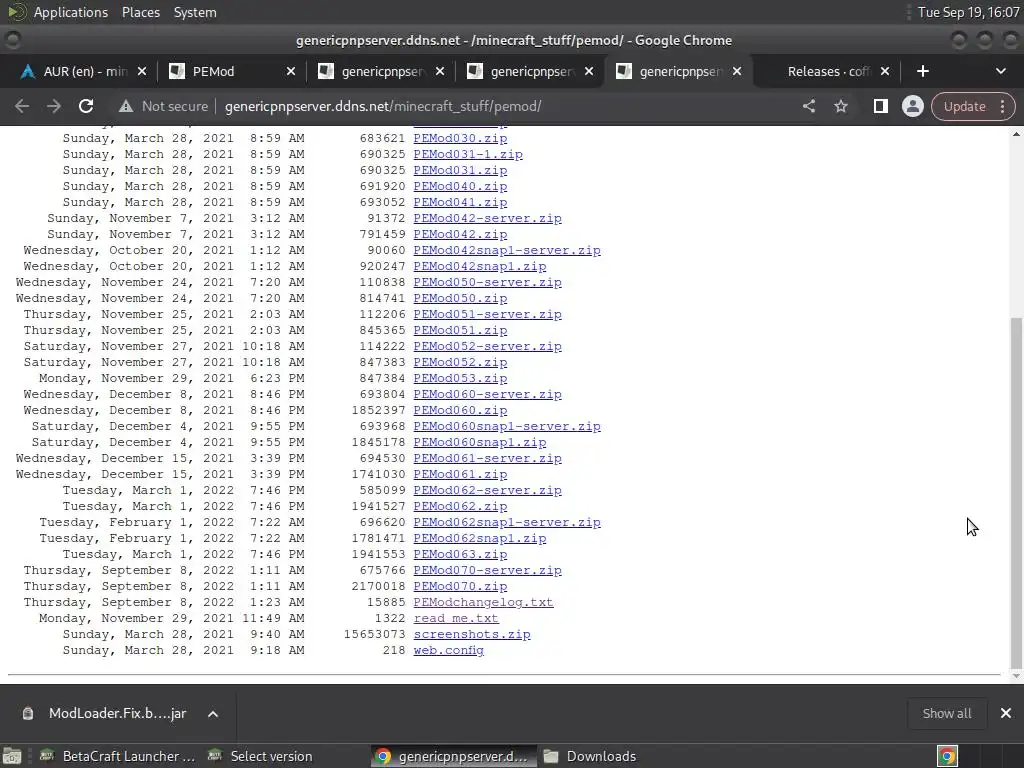Download PEMod053.zip
1024x768 pixels.
[x=460, y=378]
